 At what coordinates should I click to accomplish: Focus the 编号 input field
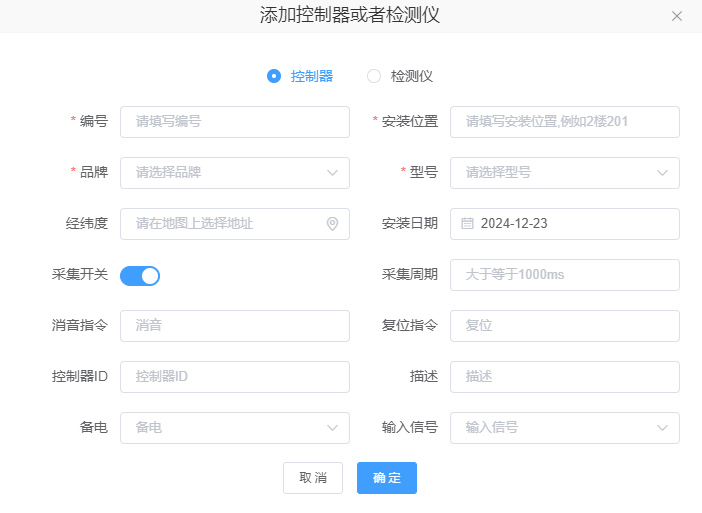click(234, 122)
